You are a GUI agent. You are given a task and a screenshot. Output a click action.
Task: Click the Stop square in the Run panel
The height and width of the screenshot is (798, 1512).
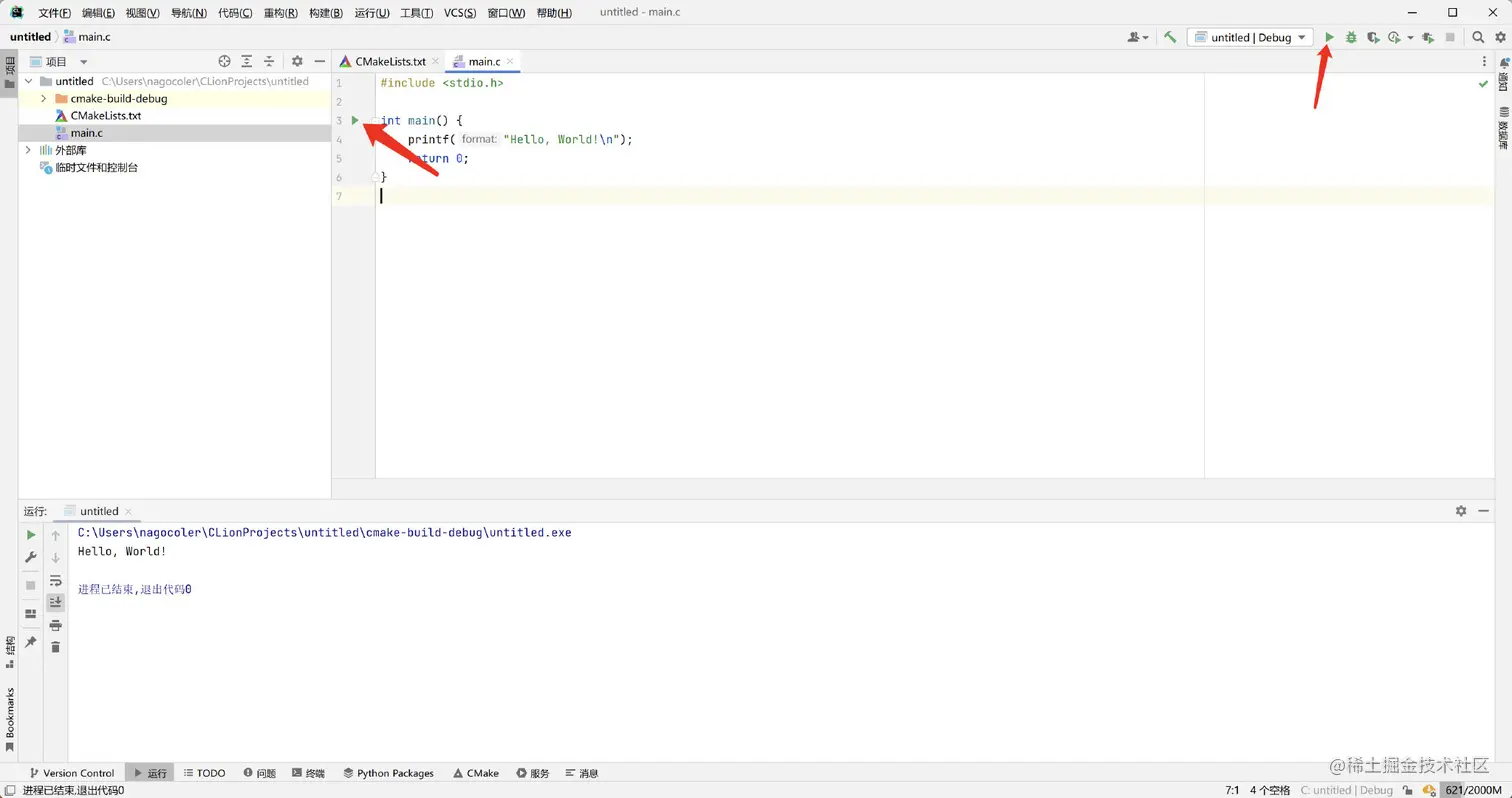click(x=31, y=585)
